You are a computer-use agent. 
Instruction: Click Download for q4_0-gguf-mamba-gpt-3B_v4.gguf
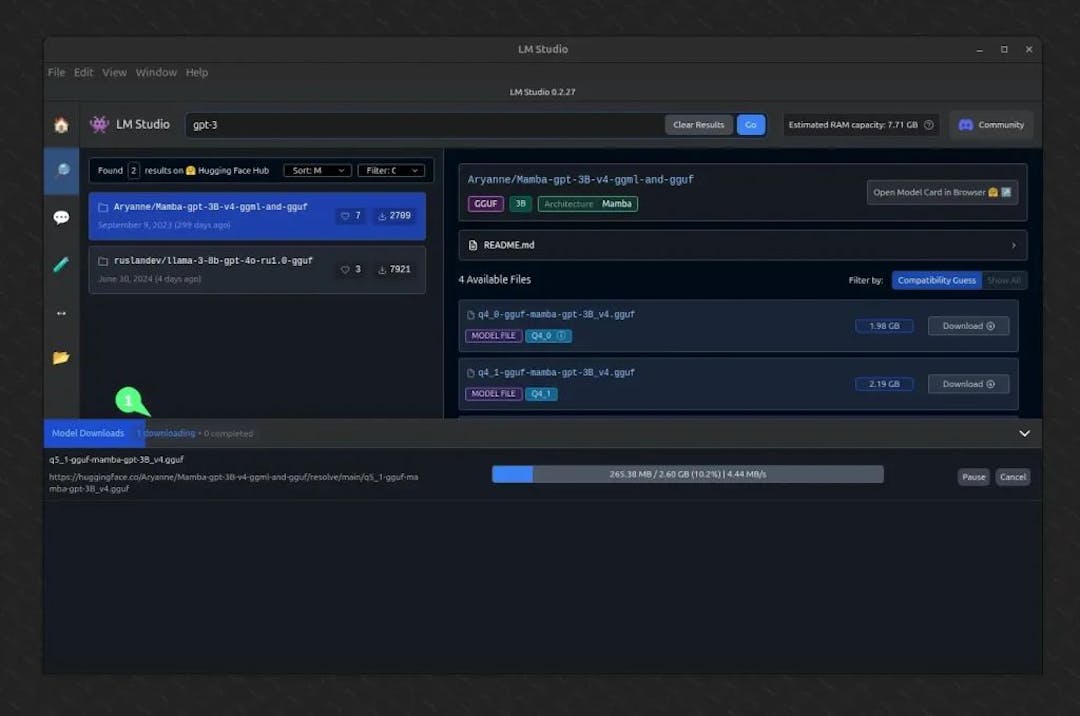click(x=967, y=325)
